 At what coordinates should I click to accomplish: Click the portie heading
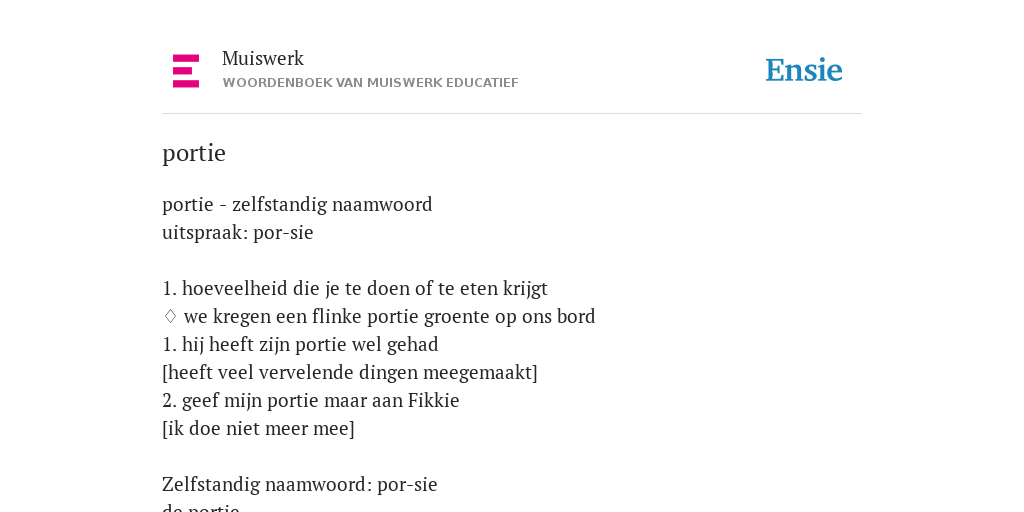(194, 153)
